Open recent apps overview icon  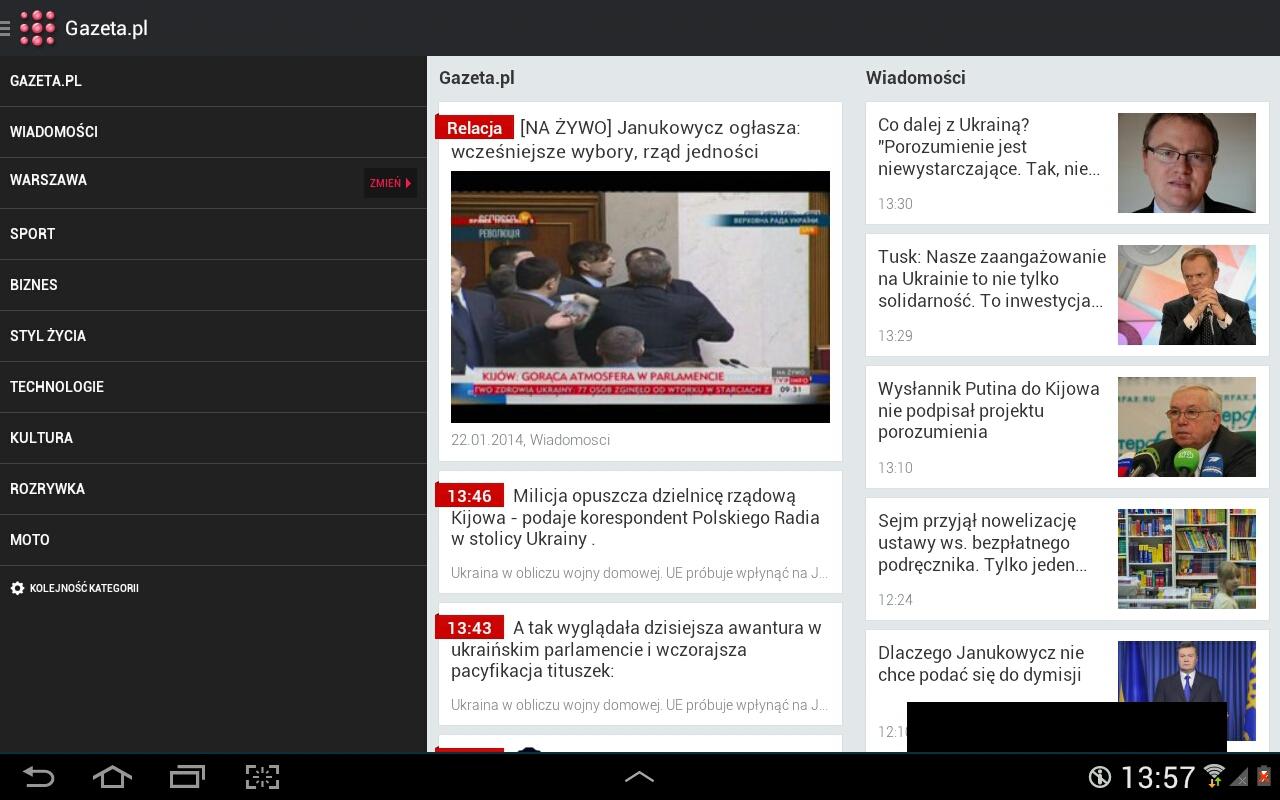coord(187,776)
